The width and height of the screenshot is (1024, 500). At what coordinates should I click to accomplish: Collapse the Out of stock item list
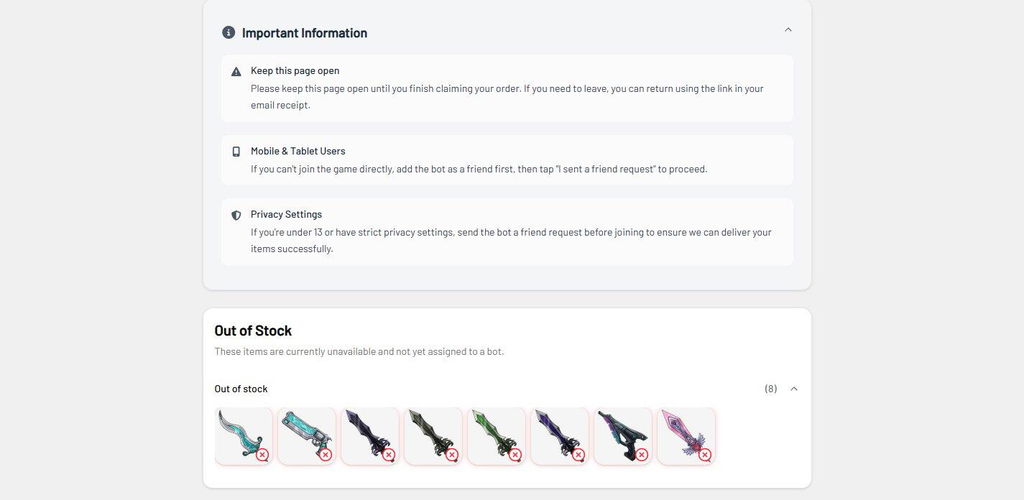(x=794, y=389)
